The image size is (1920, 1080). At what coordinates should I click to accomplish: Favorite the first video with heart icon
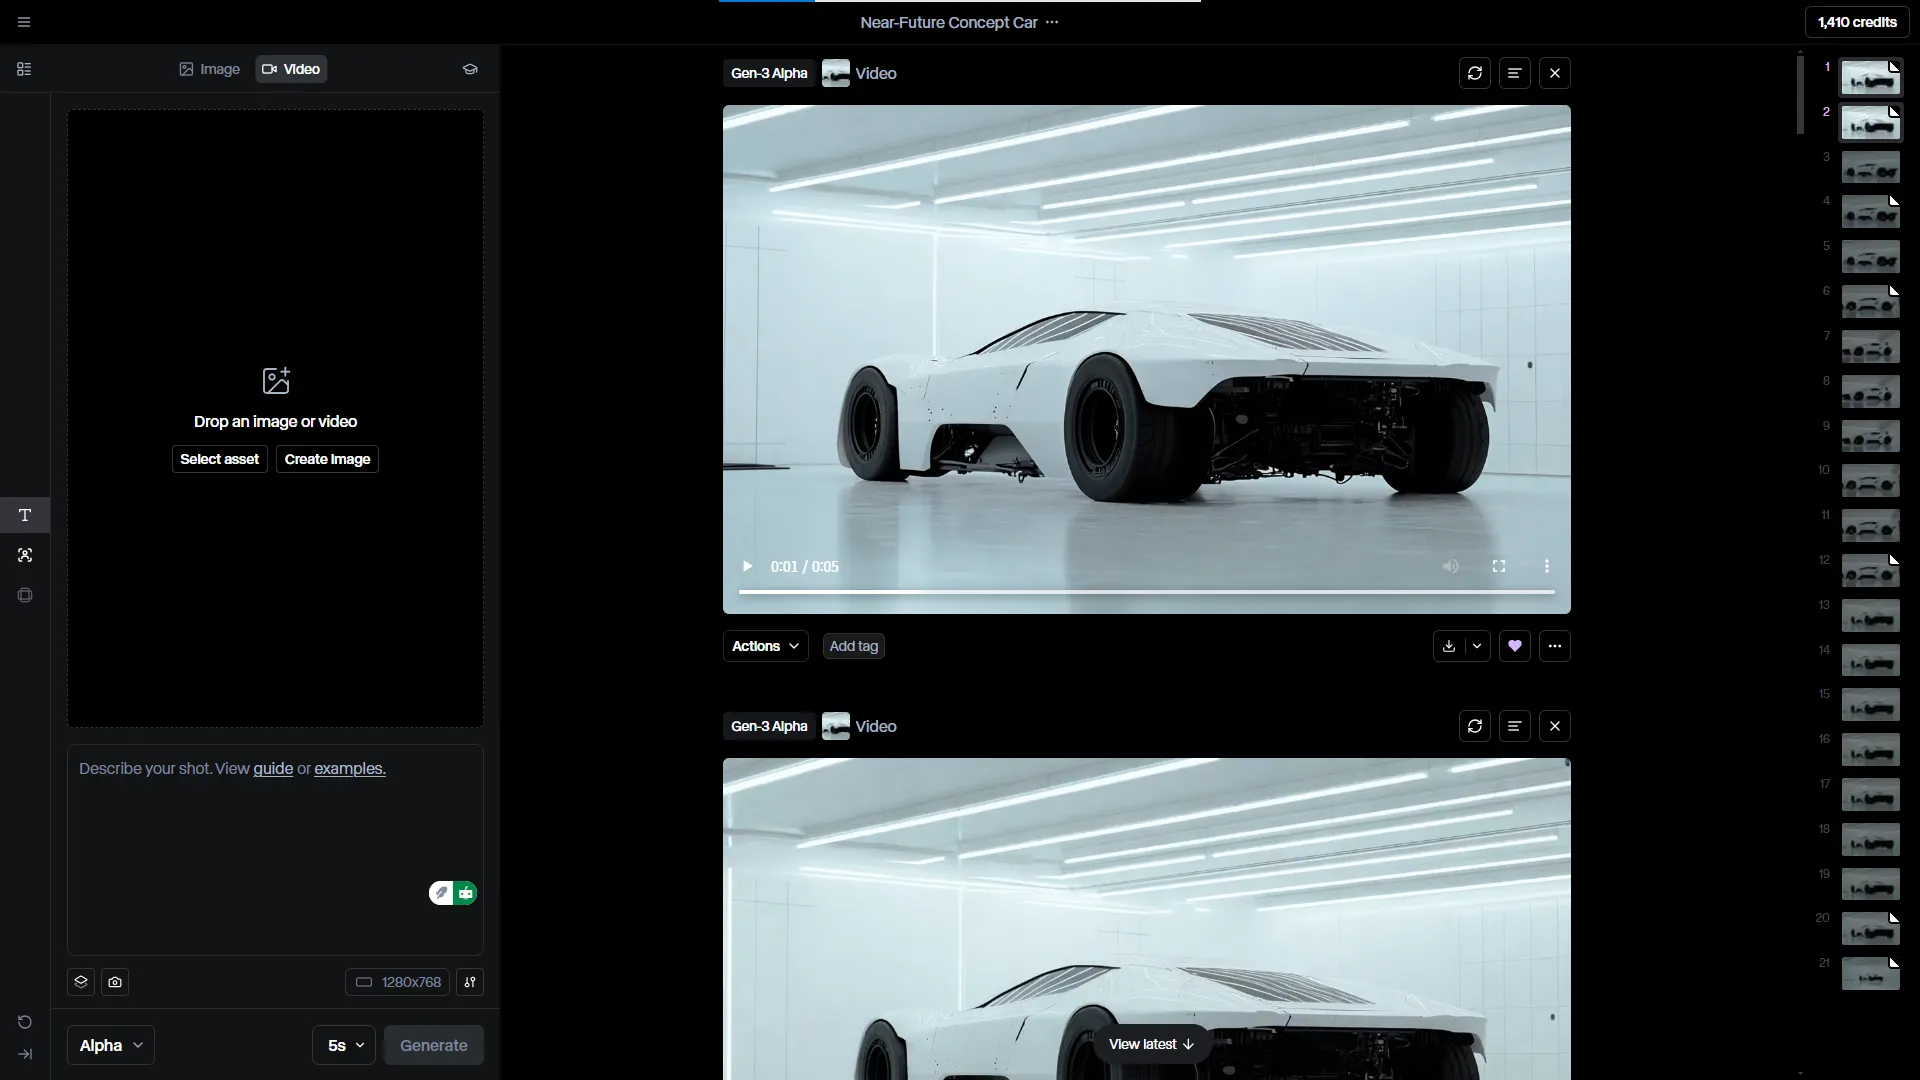tap(1514, 646)
